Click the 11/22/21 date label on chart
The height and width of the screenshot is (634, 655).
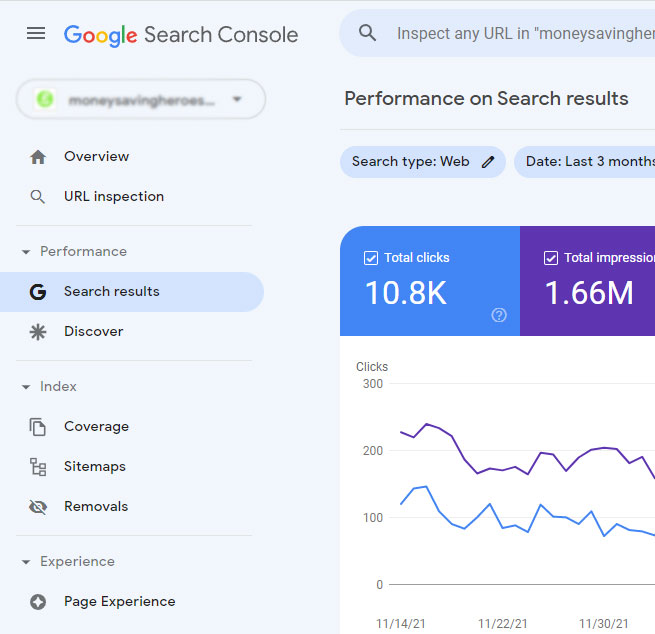coord(502,624)
